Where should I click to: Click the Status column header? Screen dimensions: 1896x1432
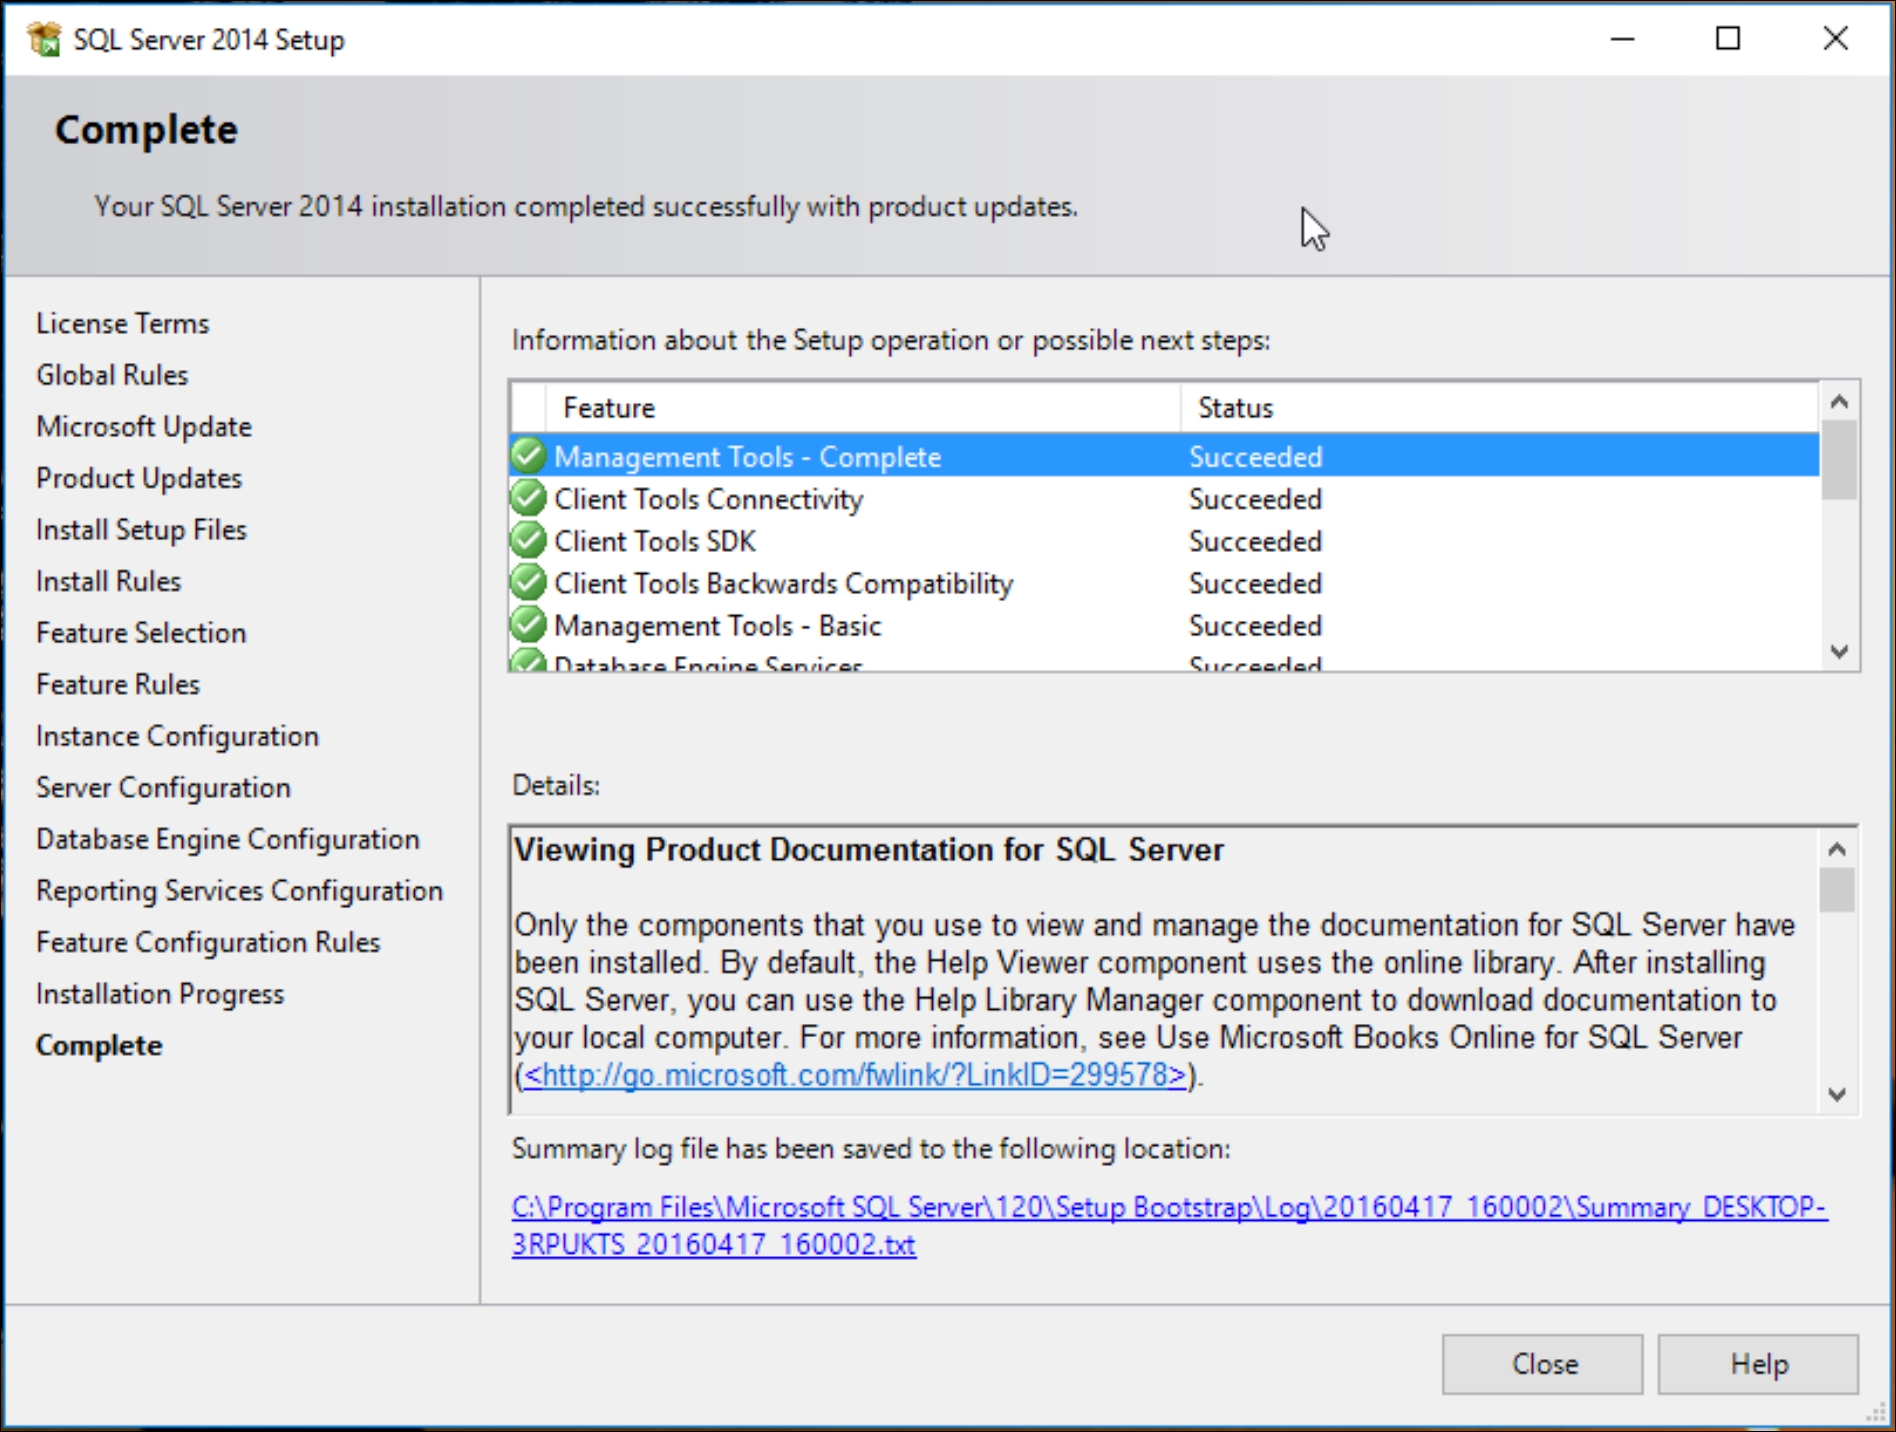tap(1500, 407)
